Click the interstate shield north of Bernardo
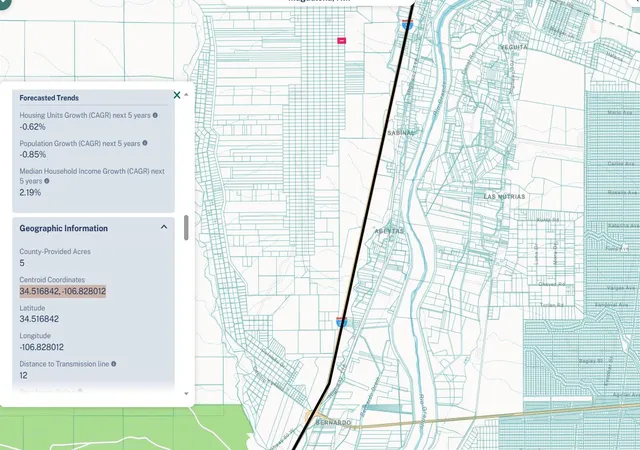 pos(342,322)
